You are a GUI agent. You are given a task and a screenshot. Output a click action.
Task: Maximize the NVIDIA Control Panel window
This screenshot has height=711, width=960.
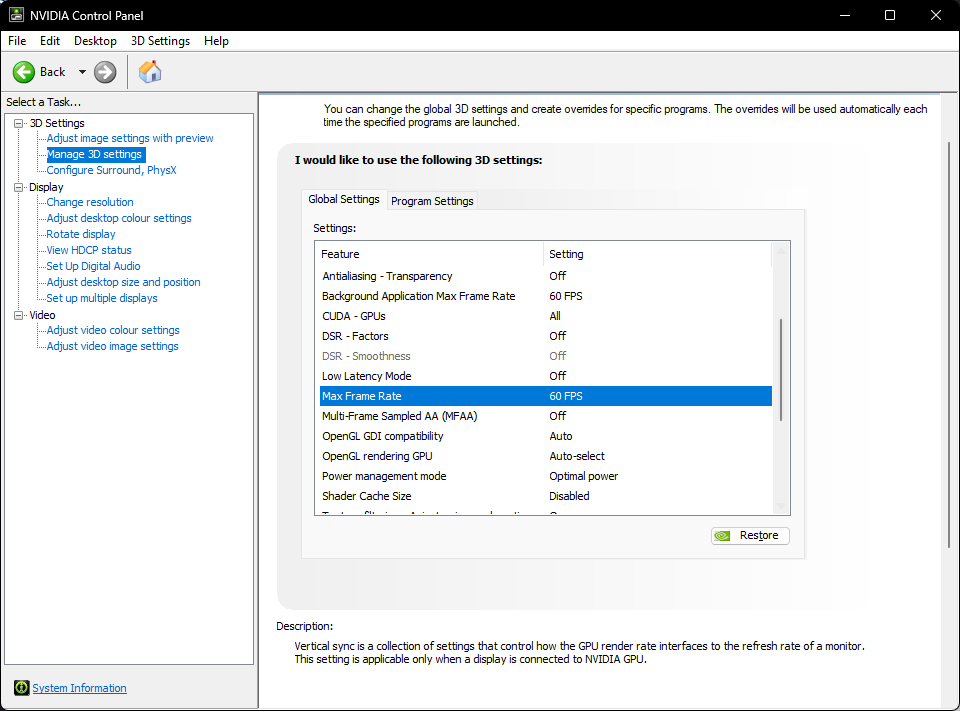pyautogui.click(x=890, y=15)
